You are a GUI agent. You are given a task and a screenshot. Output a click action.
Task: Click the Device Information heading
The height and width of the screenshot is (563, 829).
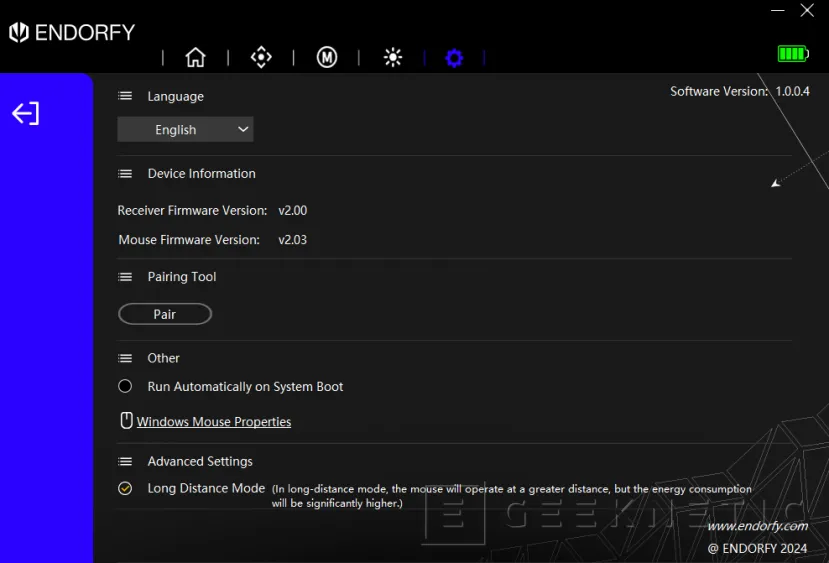[201, 173]
